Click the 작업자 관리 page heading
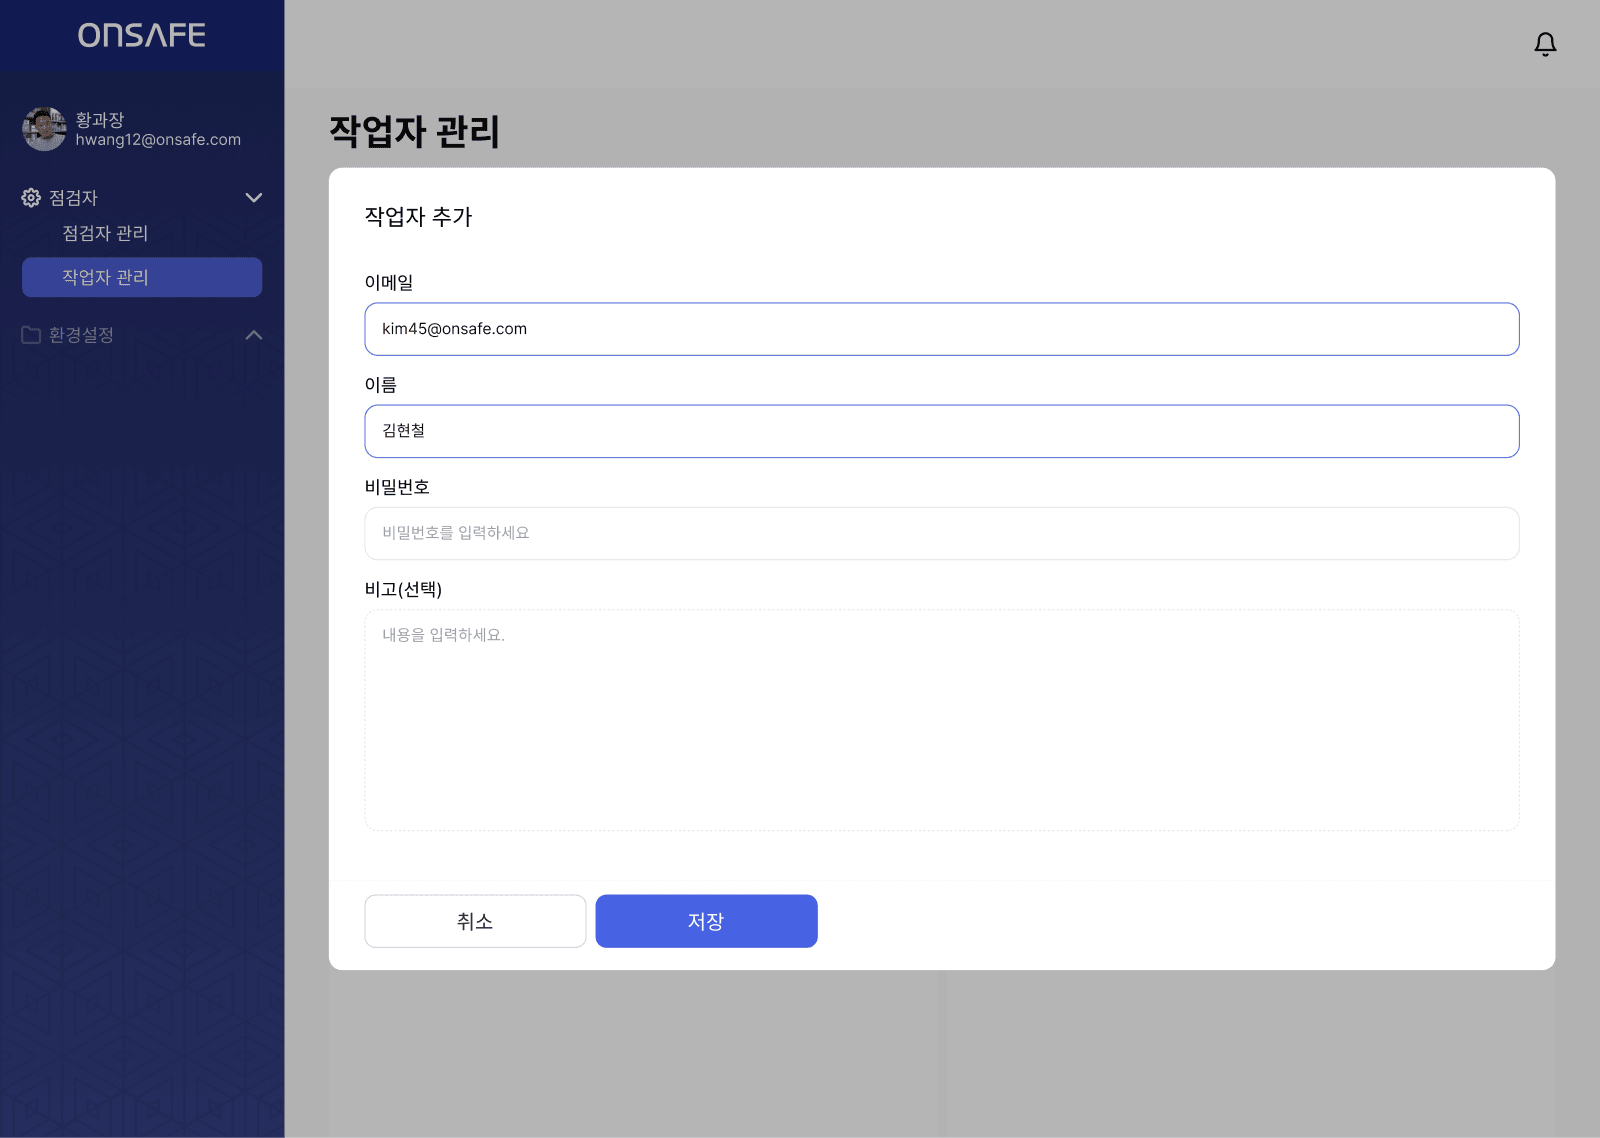1600x1138 pixels. point(414,131)
